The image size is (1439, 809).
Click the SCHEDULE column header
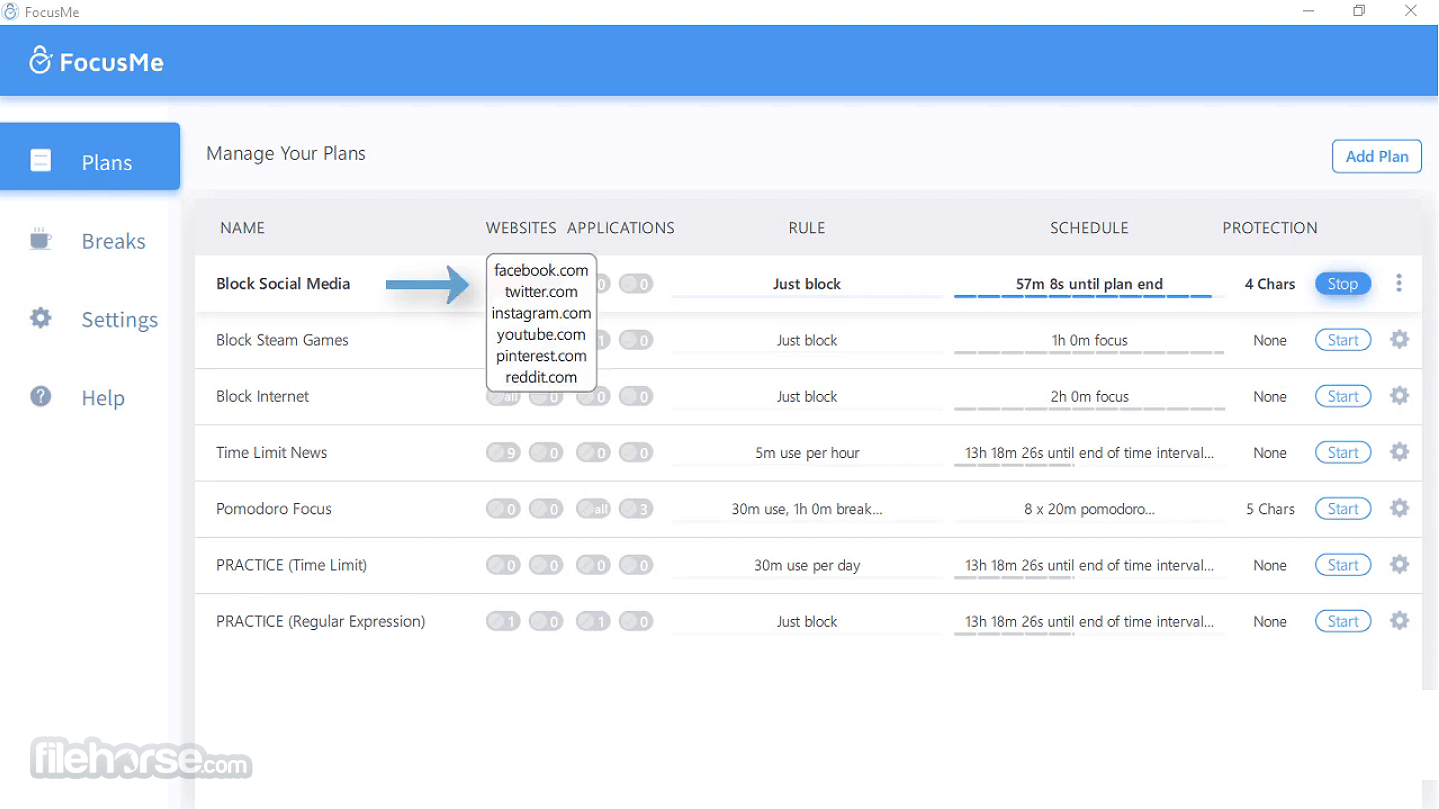coord(1089,228)
